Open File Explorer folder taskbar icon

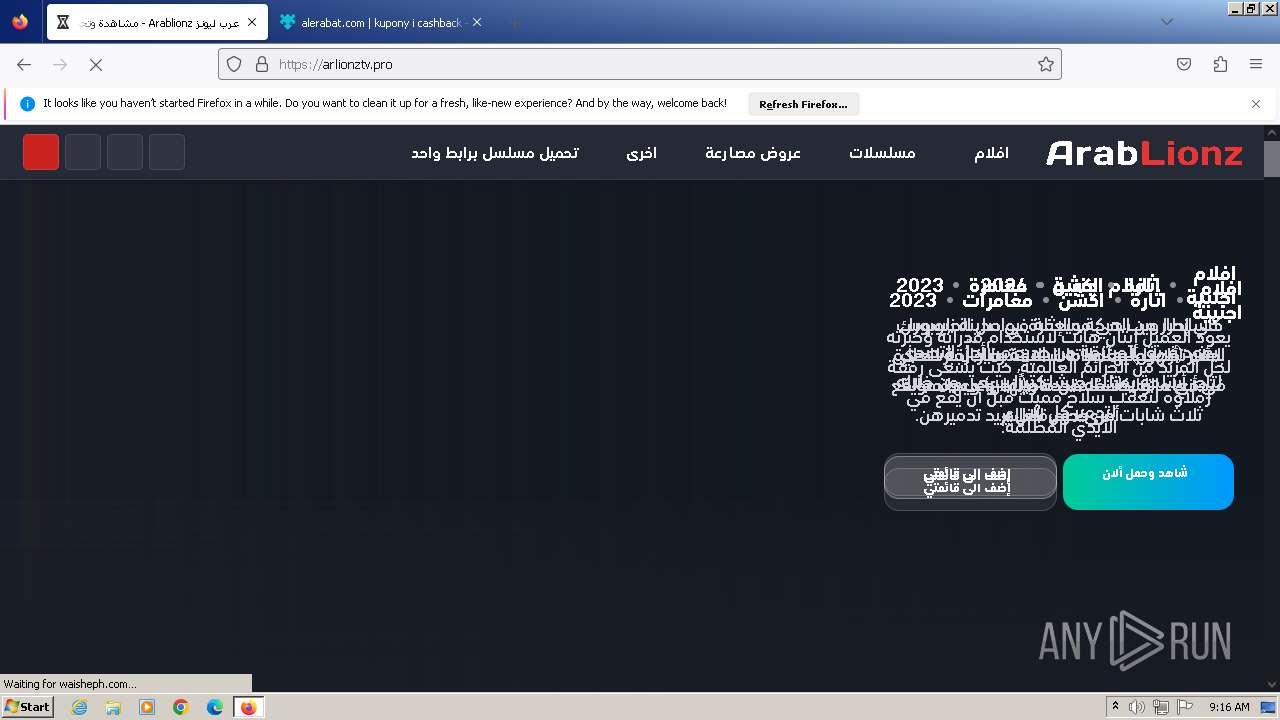(113, 707)
